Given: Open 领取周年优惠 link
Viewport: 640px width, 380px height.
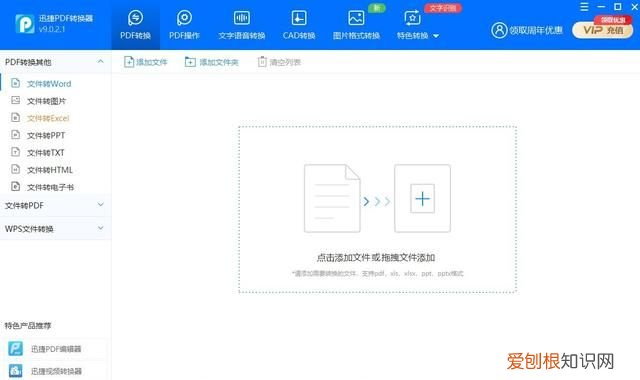Looking at the screenshot, I should [536, 30].
